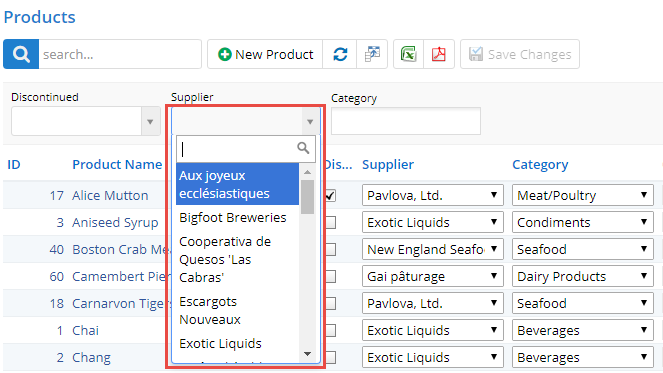The image size is (663, 373).
Task: Open Alice Mutton supplier dropdown
Action: click(x=433, y=195)
